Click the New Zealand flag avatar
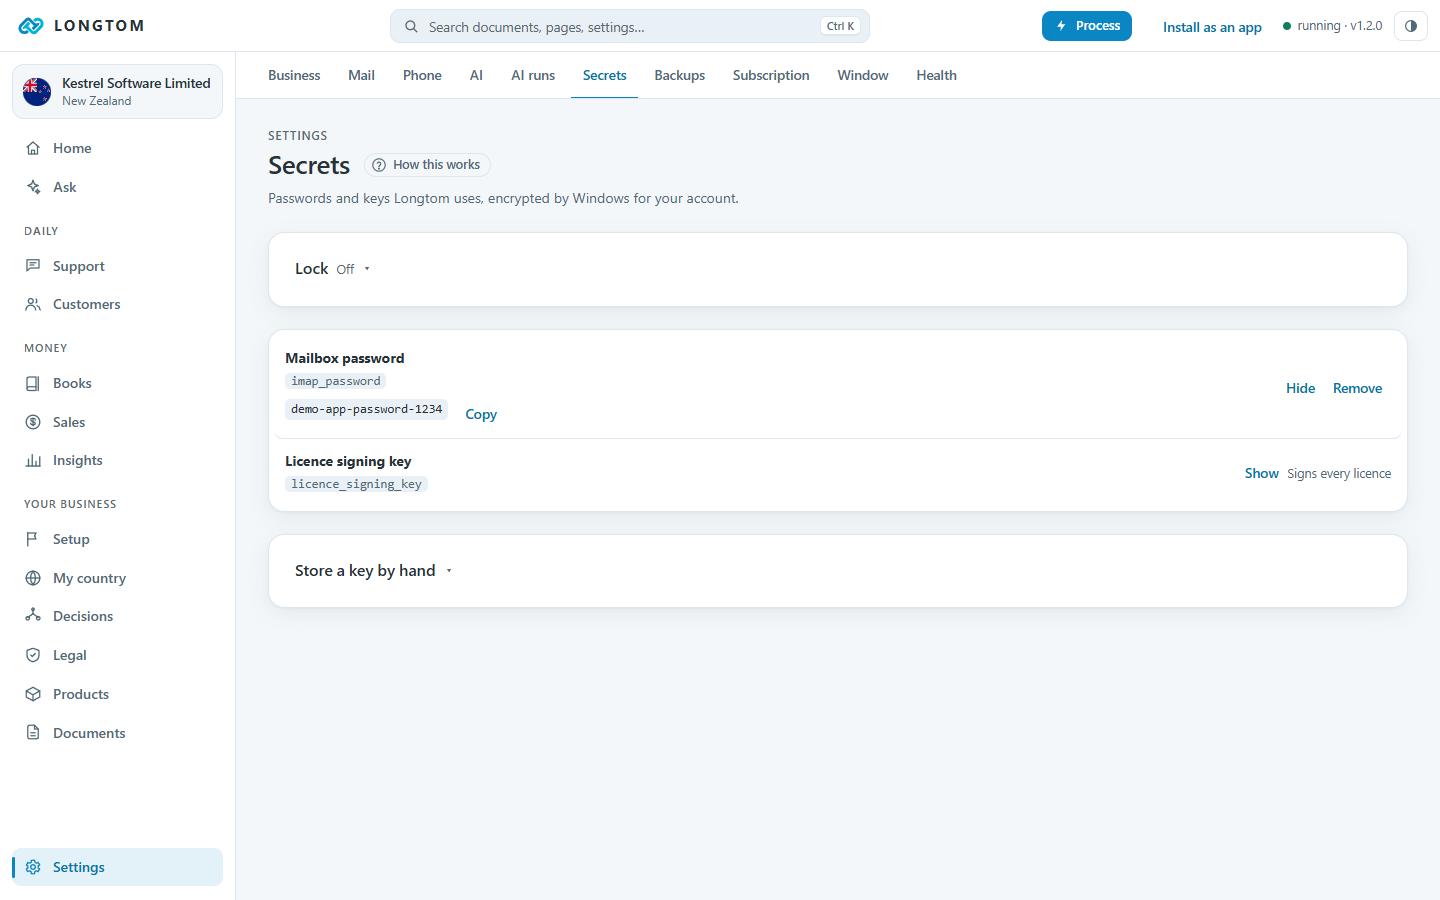Screen dimensions: 1440x900 37,92
